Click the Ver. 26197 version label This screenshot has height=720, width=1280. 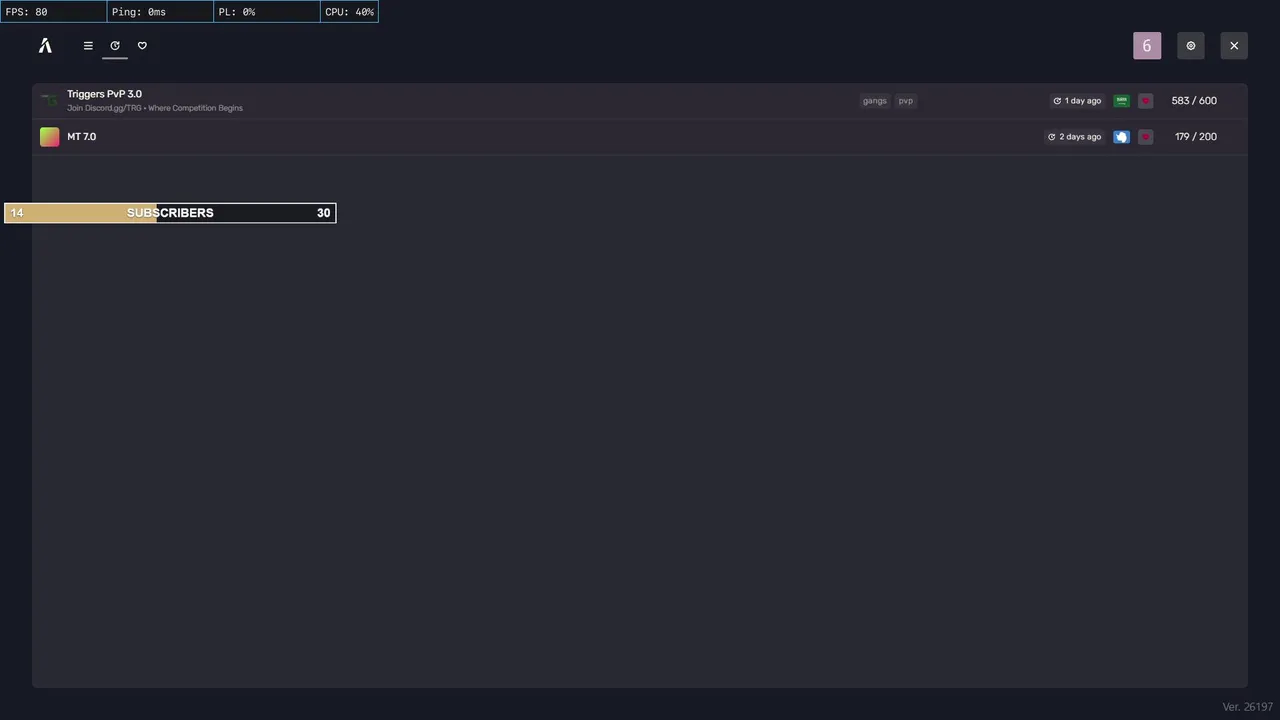[1247, 707]
